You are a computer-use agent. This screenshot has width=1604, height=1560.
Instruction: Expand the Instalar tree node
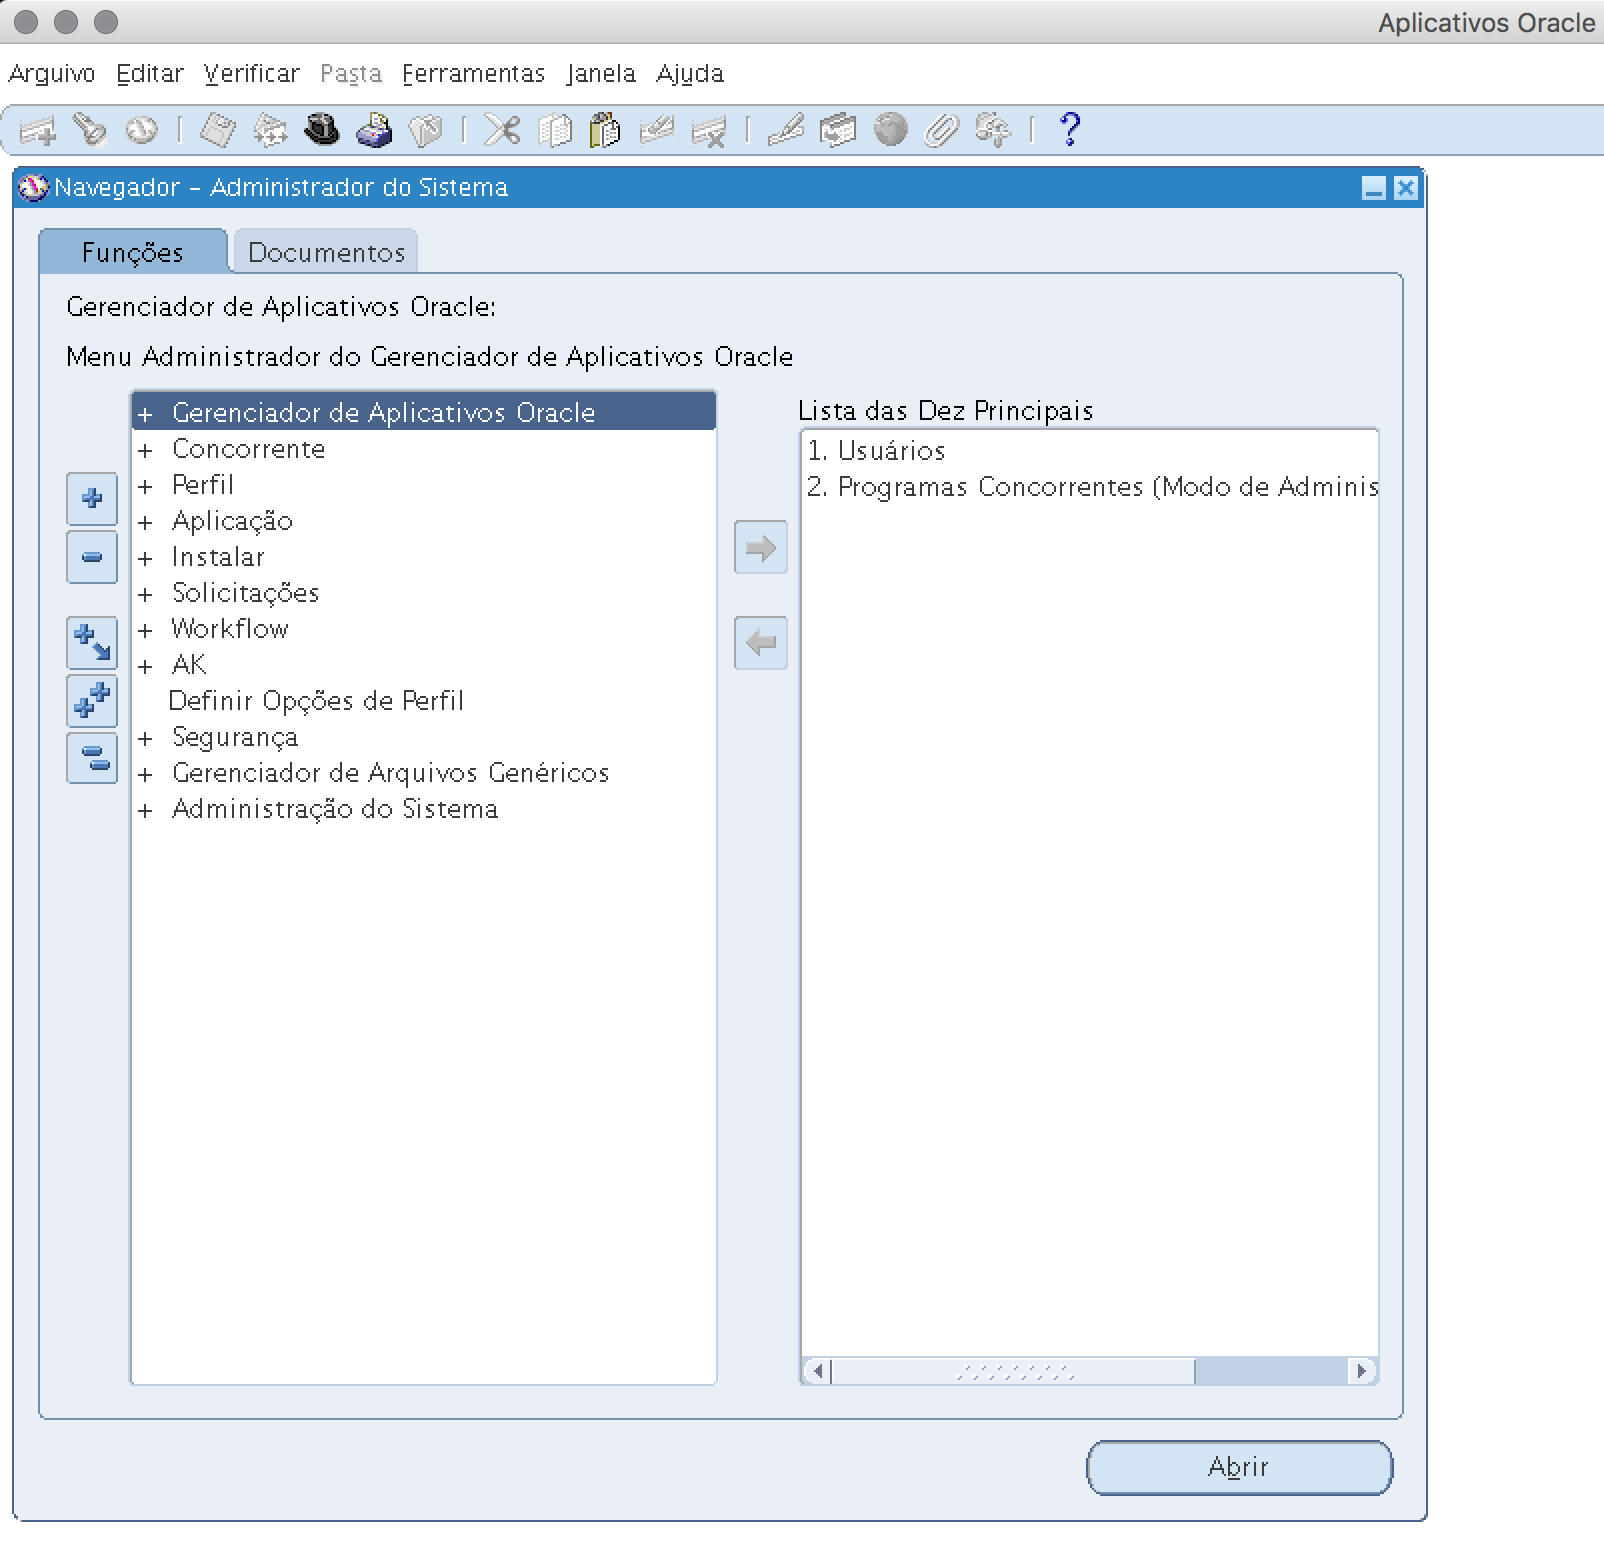click(146, 559)
